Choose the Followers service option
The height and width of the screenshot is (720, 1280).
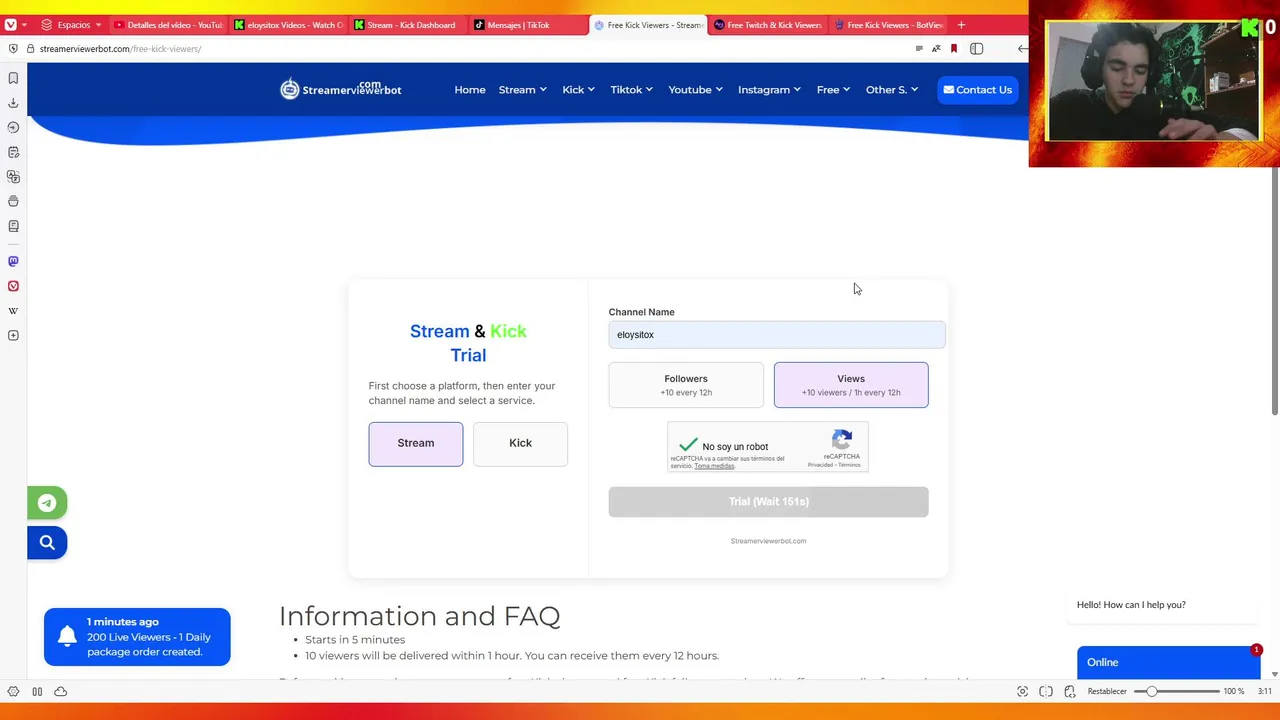686,385
